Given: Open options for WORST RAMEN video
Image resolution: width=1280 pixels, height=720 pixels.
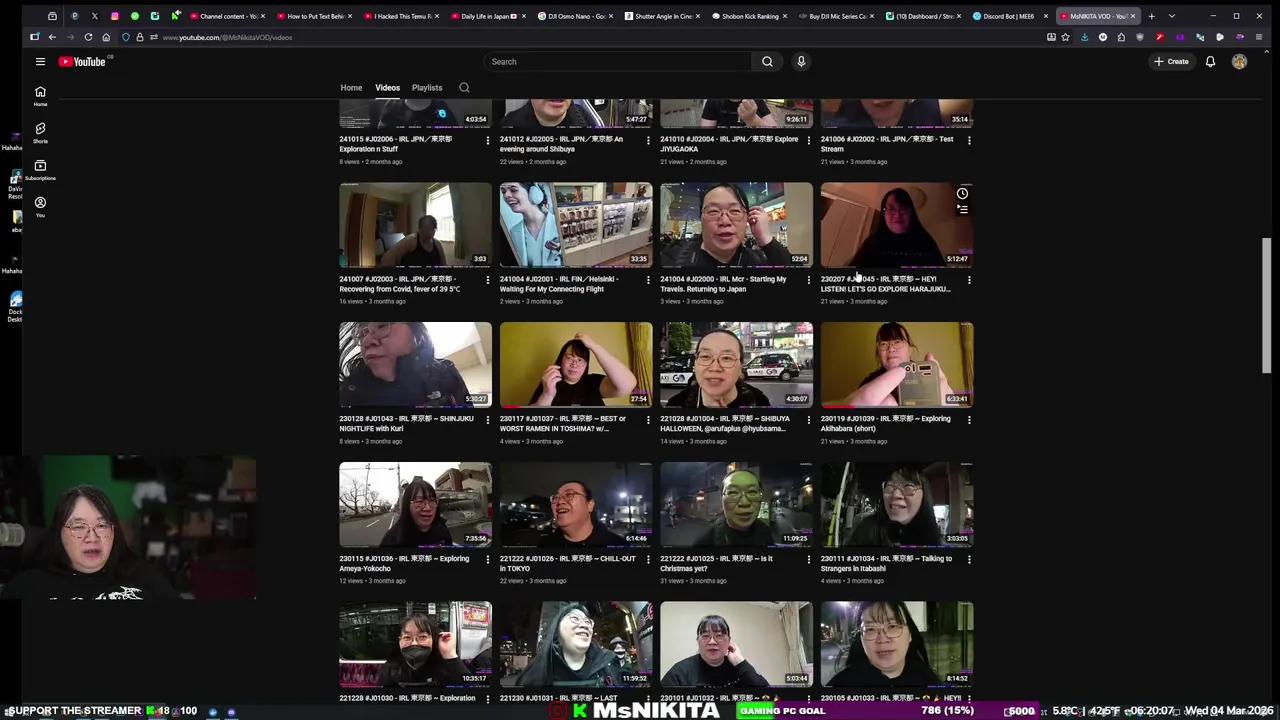Looking at the screenshot, I should [648, 420].
